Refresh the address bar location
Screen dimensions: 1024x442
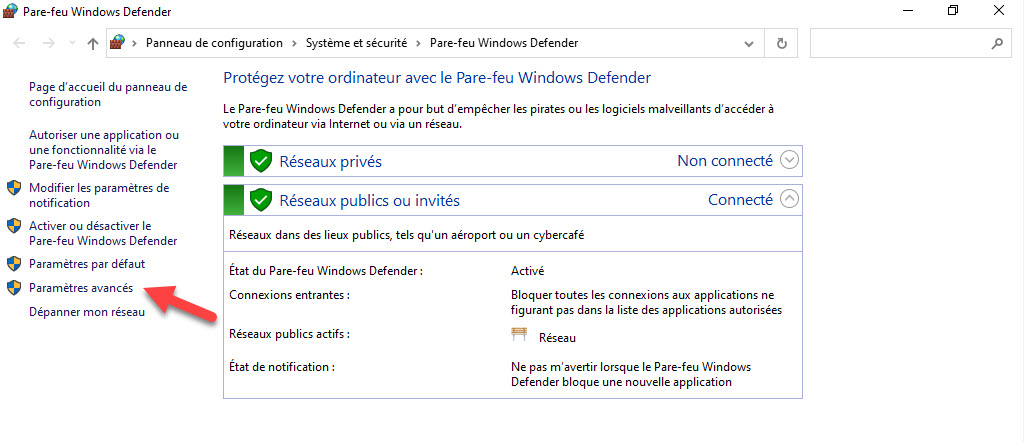[781, 44]
